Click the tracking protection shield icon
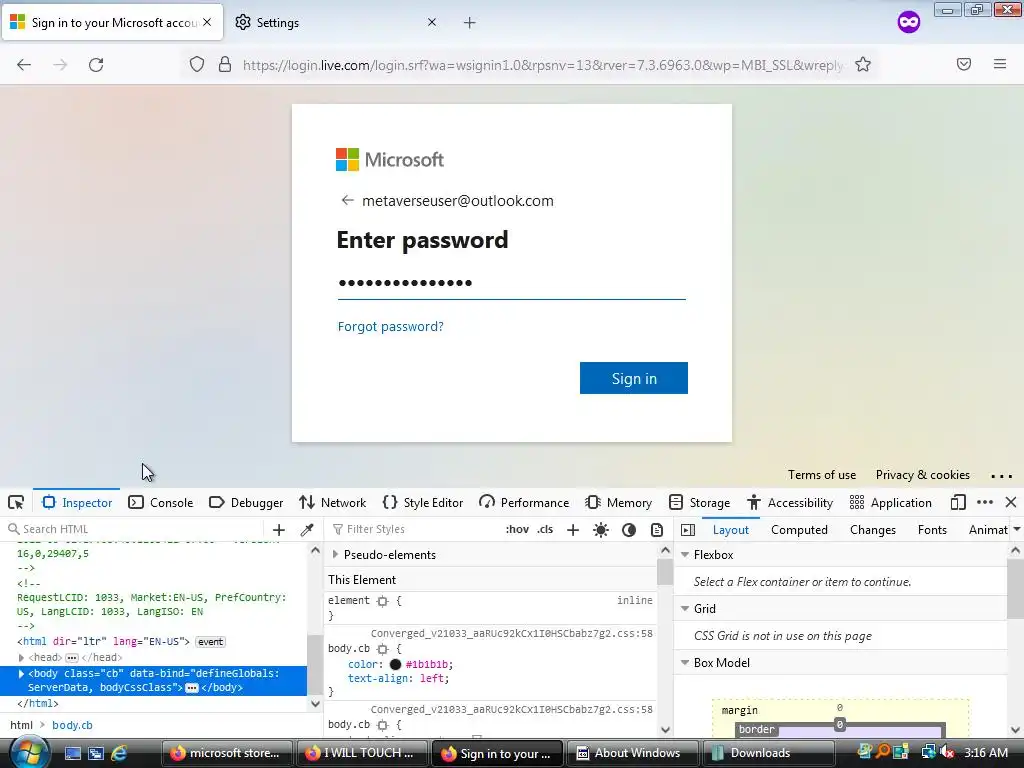The height and width of the screenshot is (768, 1024). coord(197,65)
